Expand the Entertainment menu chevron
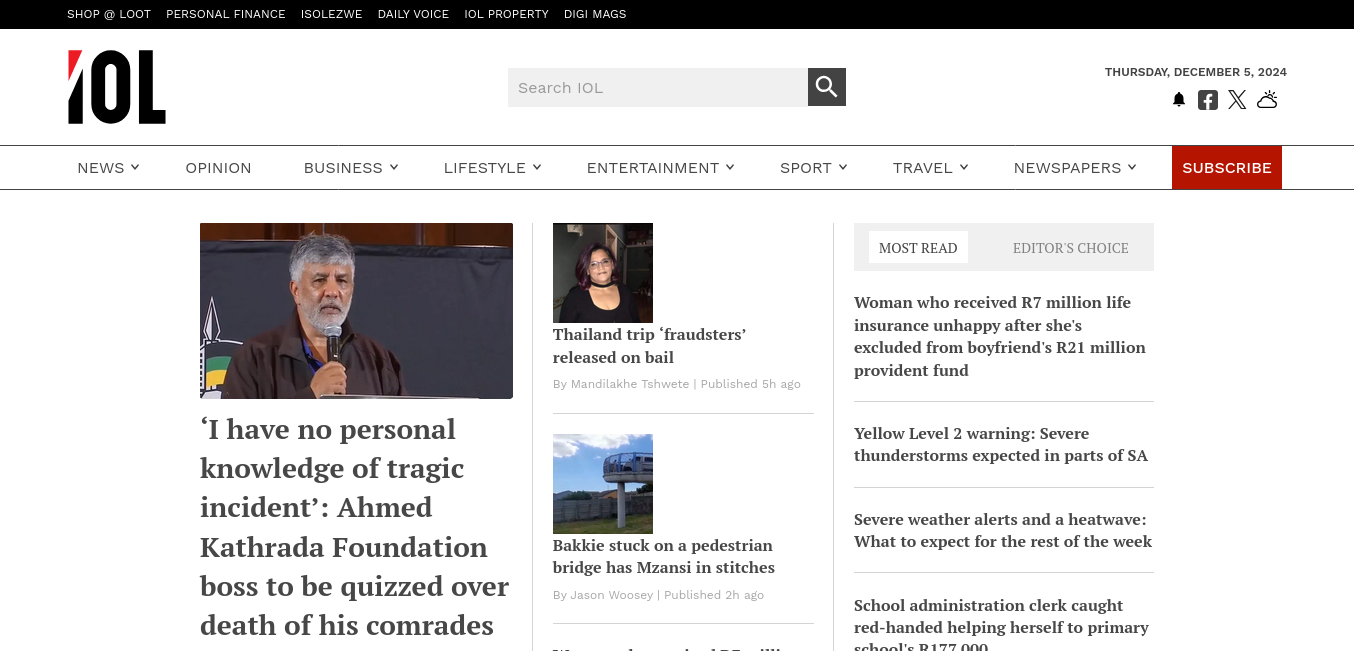1366x651 pixels. (x=730, y=167)
